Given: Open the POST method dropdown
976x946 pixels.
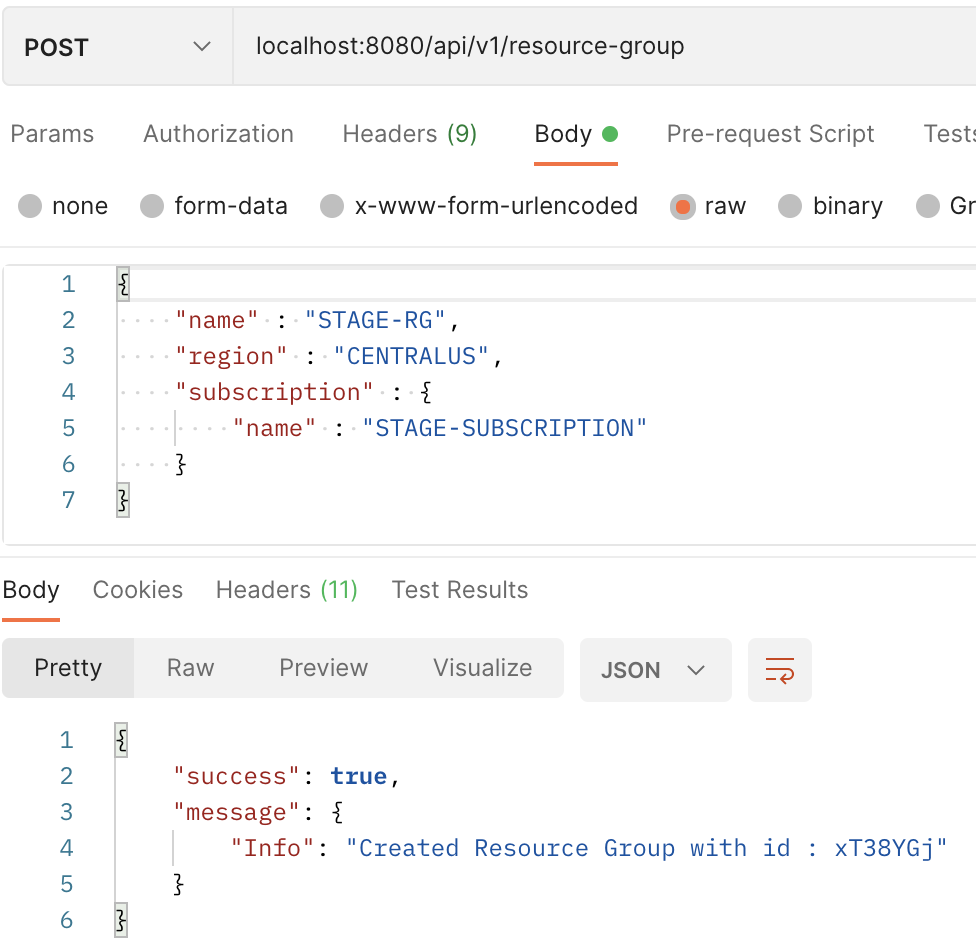Looking at the screenshot, I should 117,45.
